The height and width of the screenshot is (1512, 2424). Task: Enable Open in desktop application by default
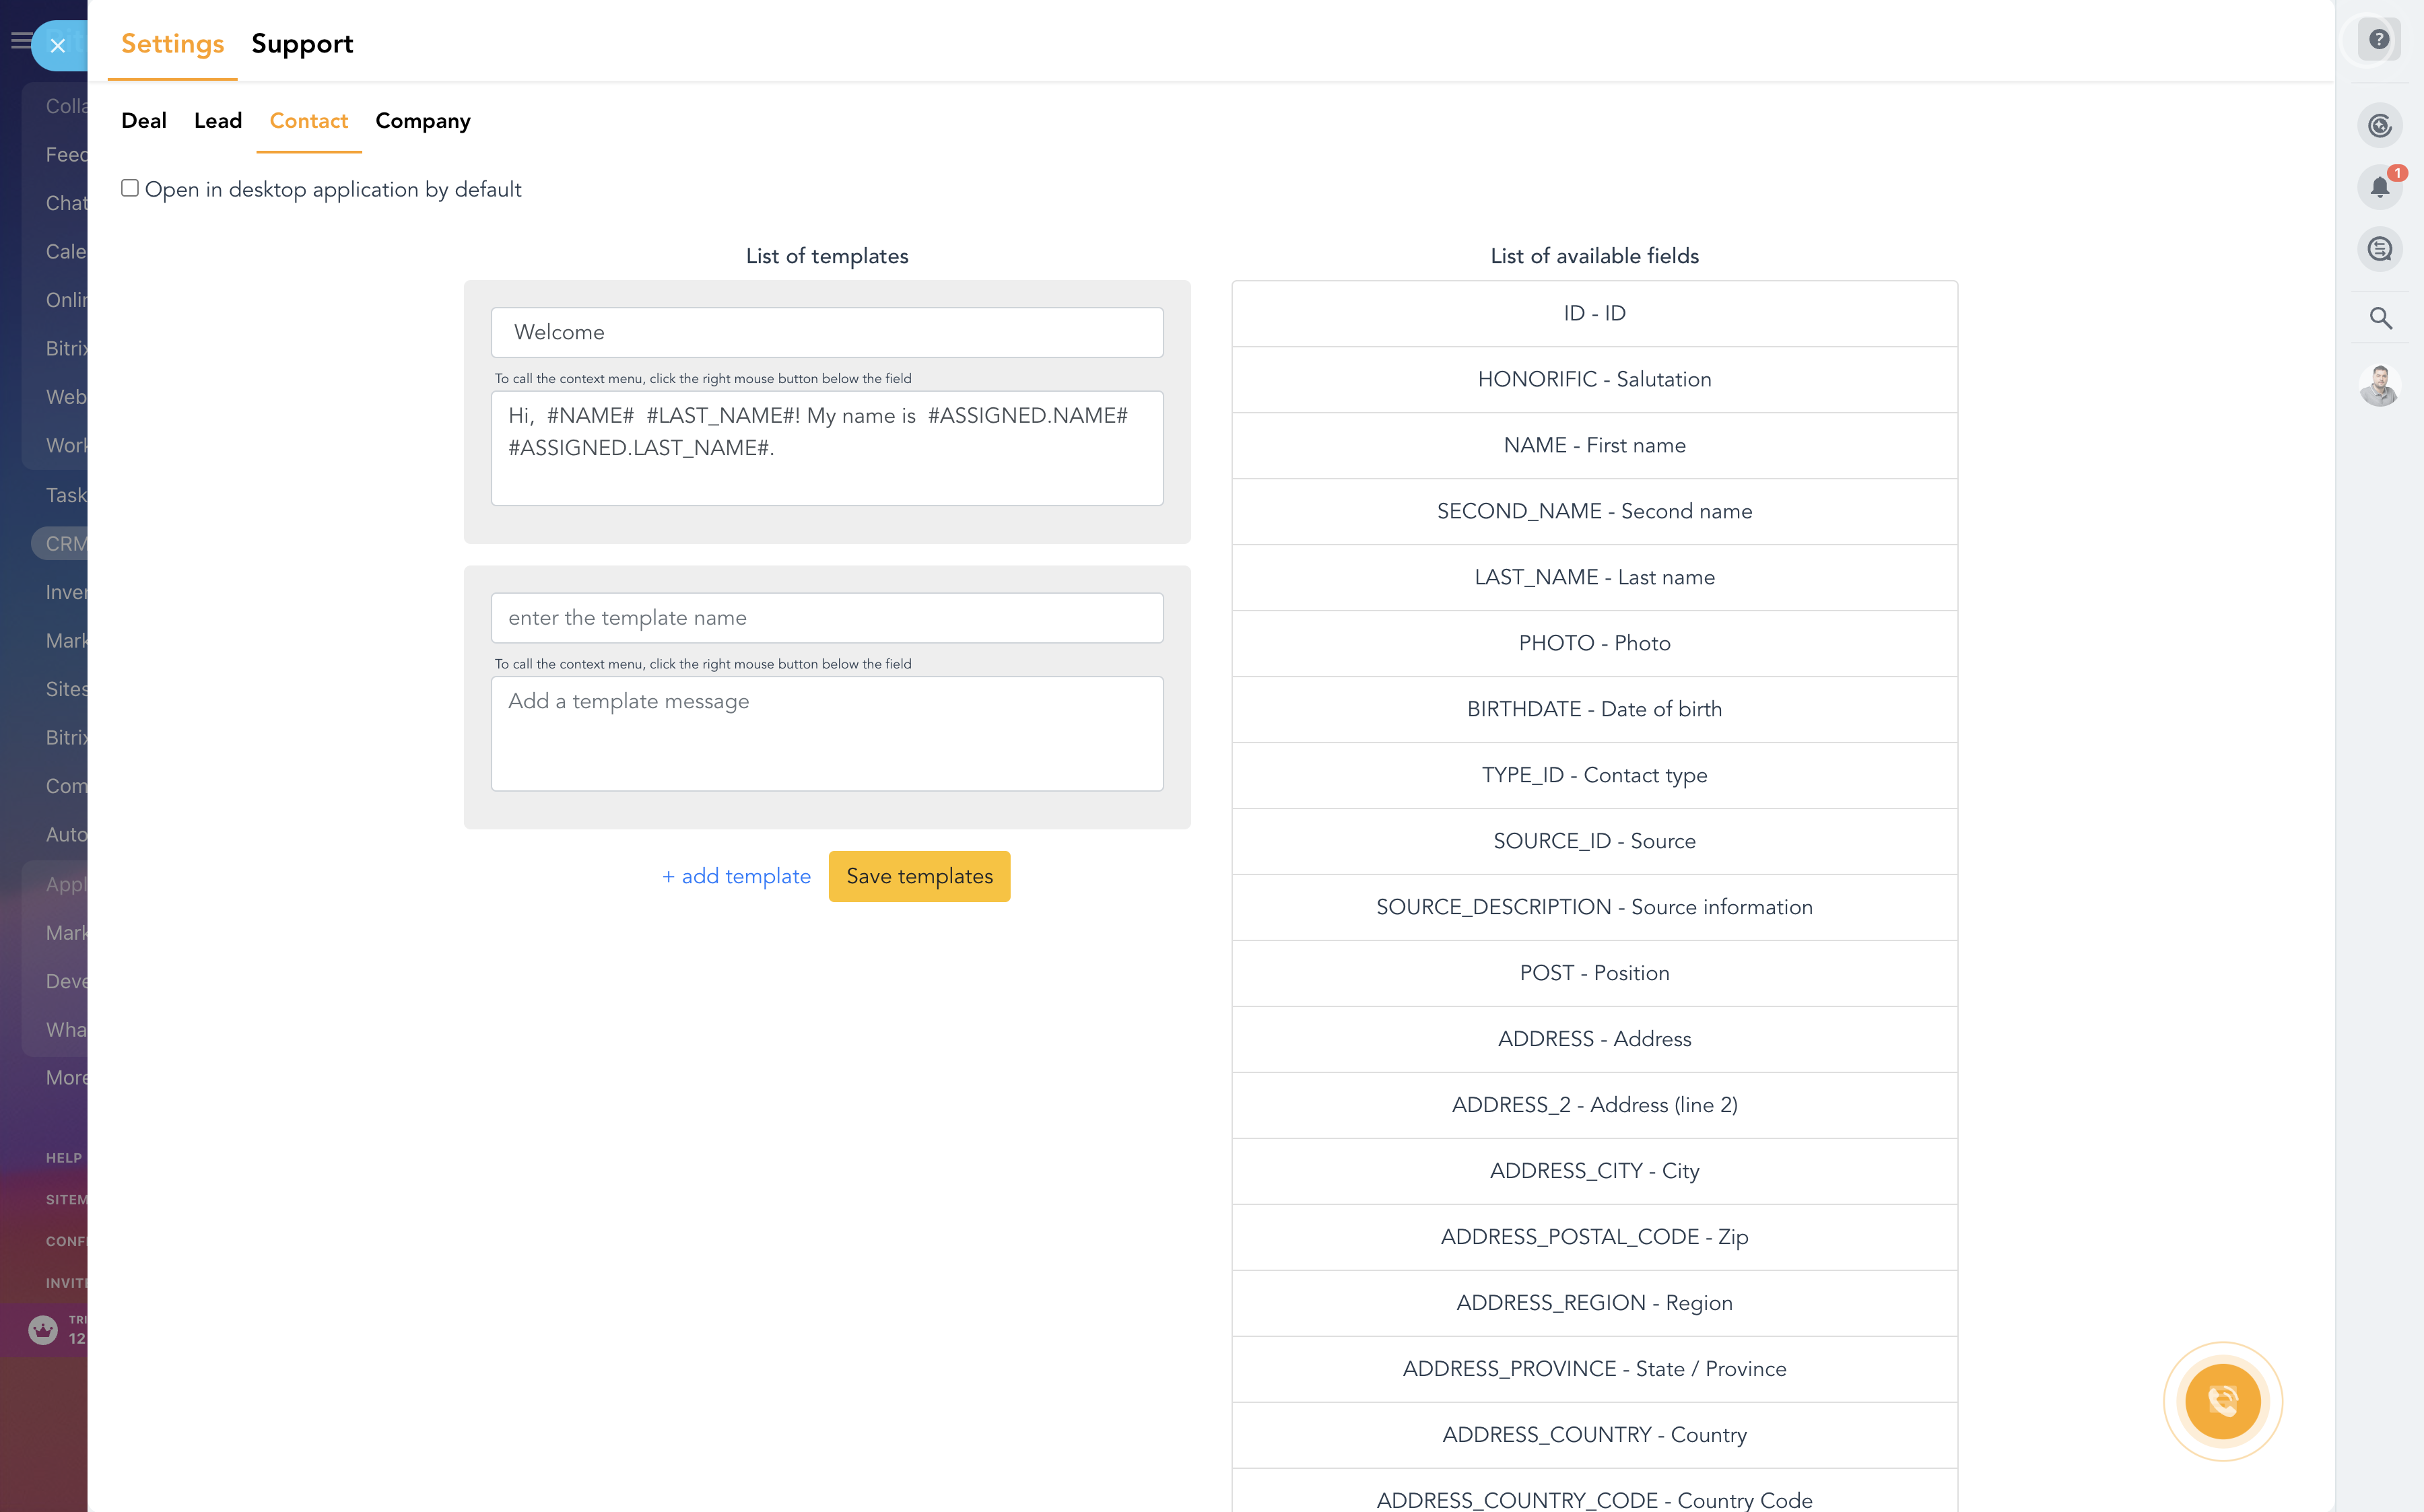pyautogui.click(x=130, y=188)
